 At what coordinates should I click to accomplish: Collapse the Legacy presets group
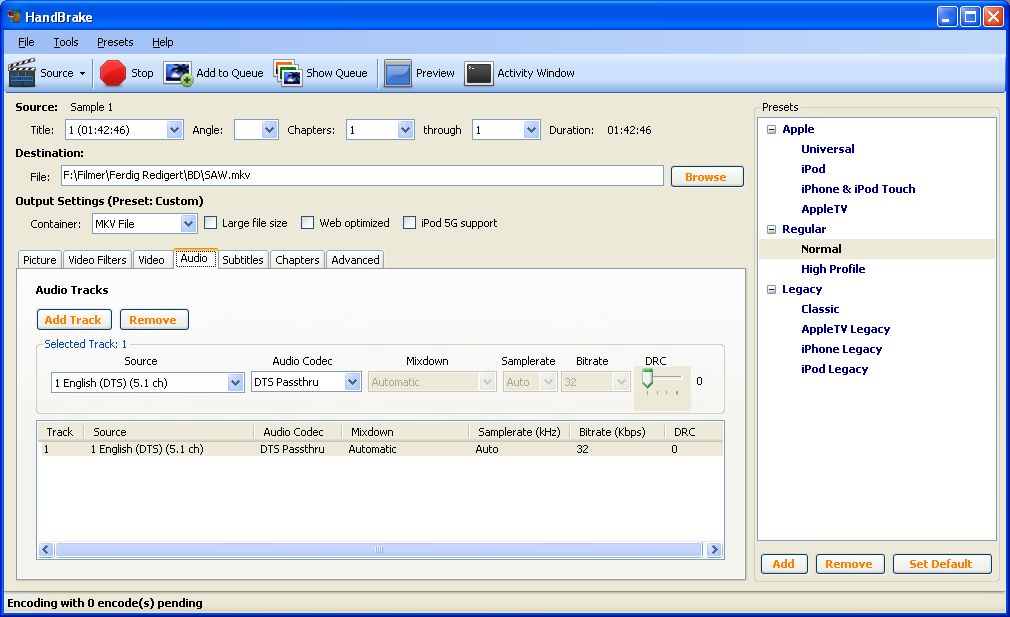tap(771, 290)
